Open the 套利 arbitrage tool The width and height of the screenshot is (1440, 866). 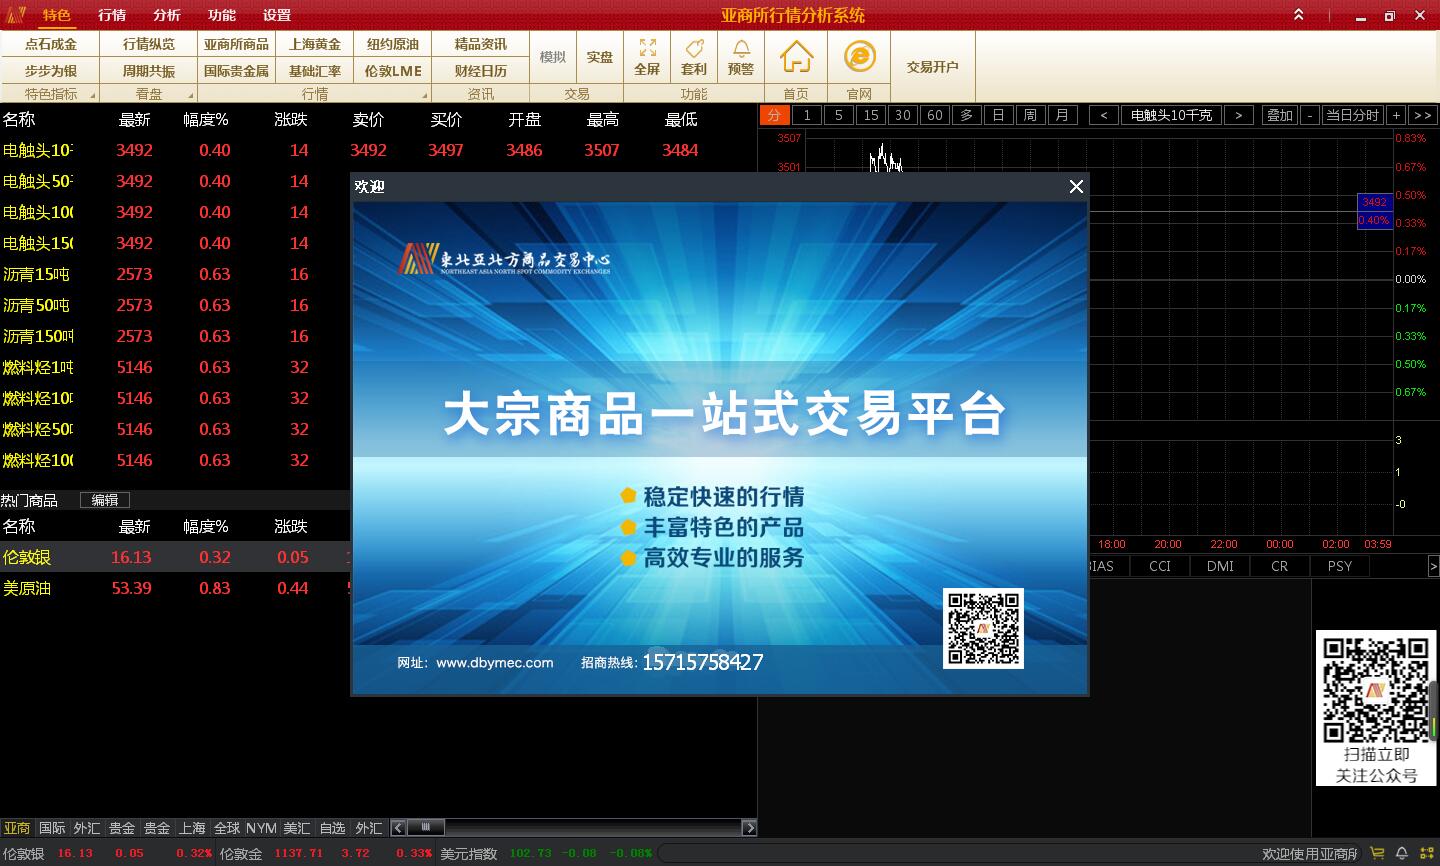(694, 57)
